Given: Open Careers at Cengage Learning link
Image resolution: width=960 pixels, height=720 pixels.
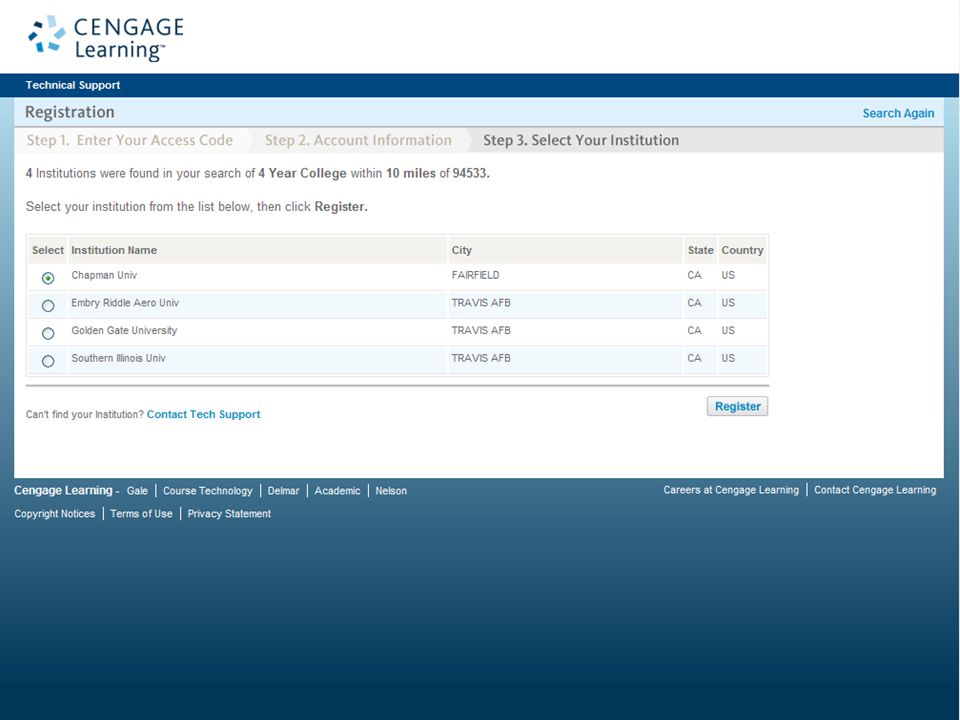Looking at the screenshot, I should (731, 490).
